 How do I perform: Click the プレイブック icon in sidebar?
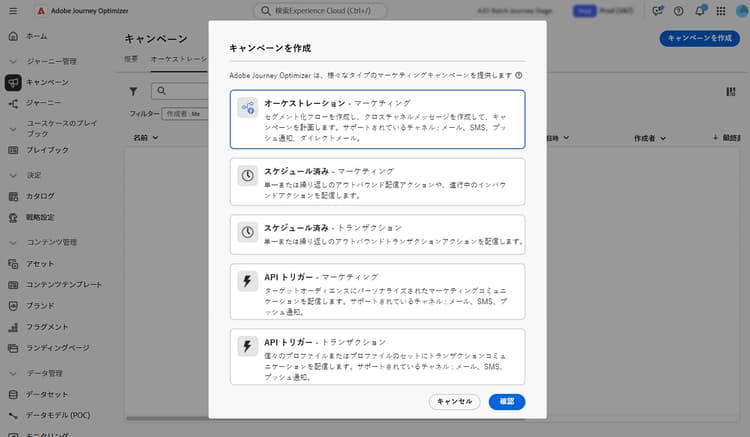coord(13,150)
